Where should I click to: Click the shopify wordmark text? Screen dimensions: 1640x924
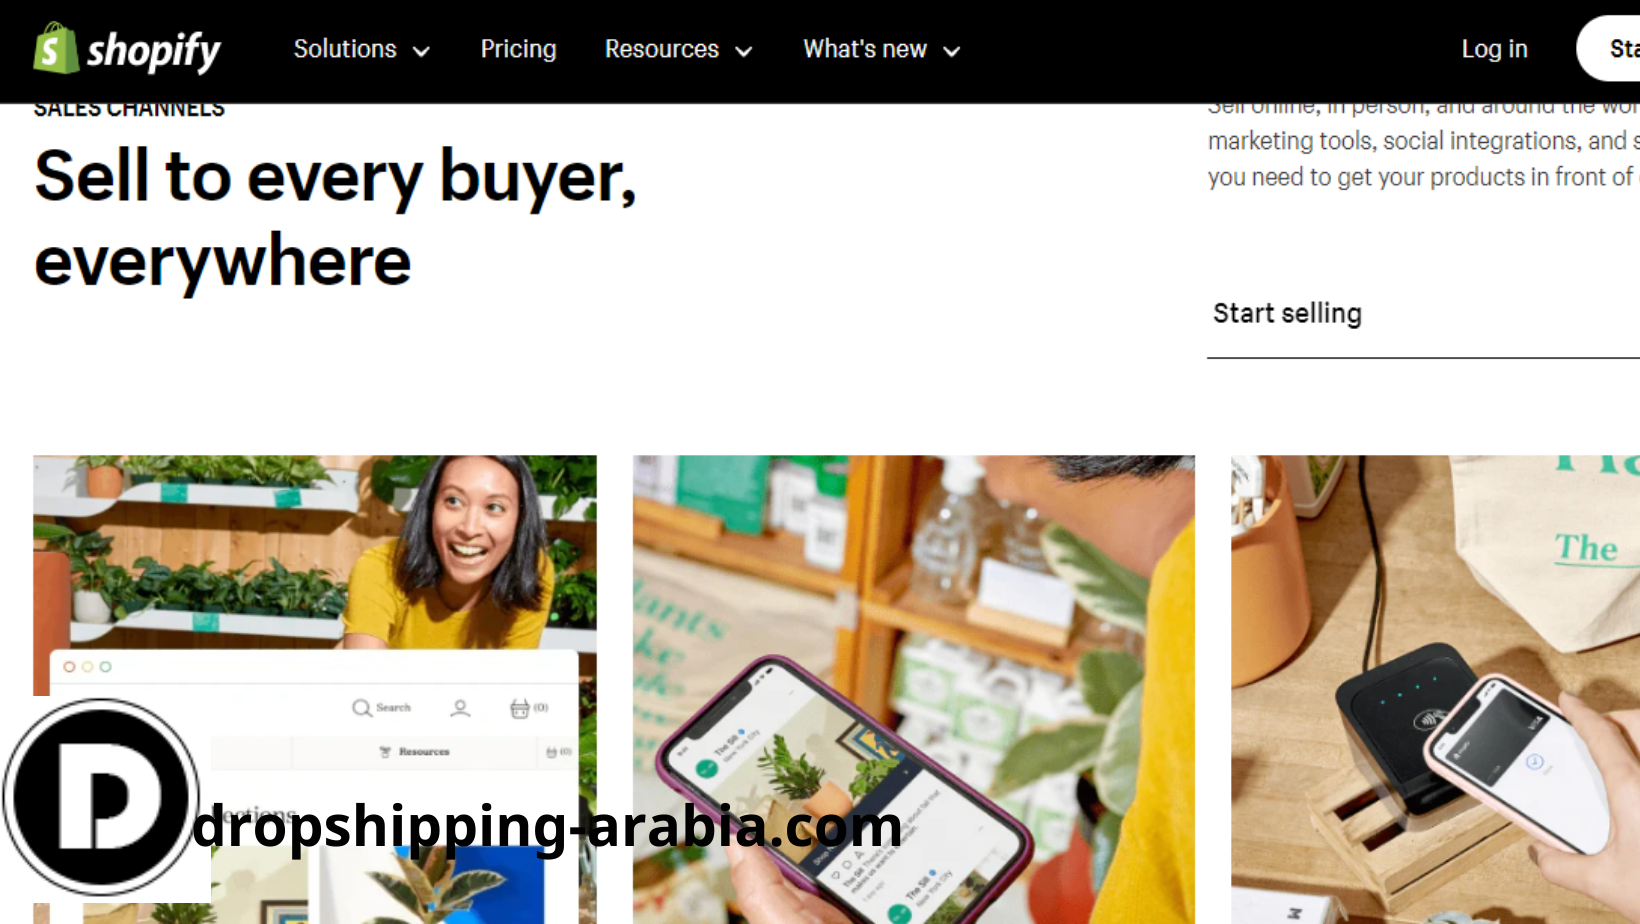[154, 51]
